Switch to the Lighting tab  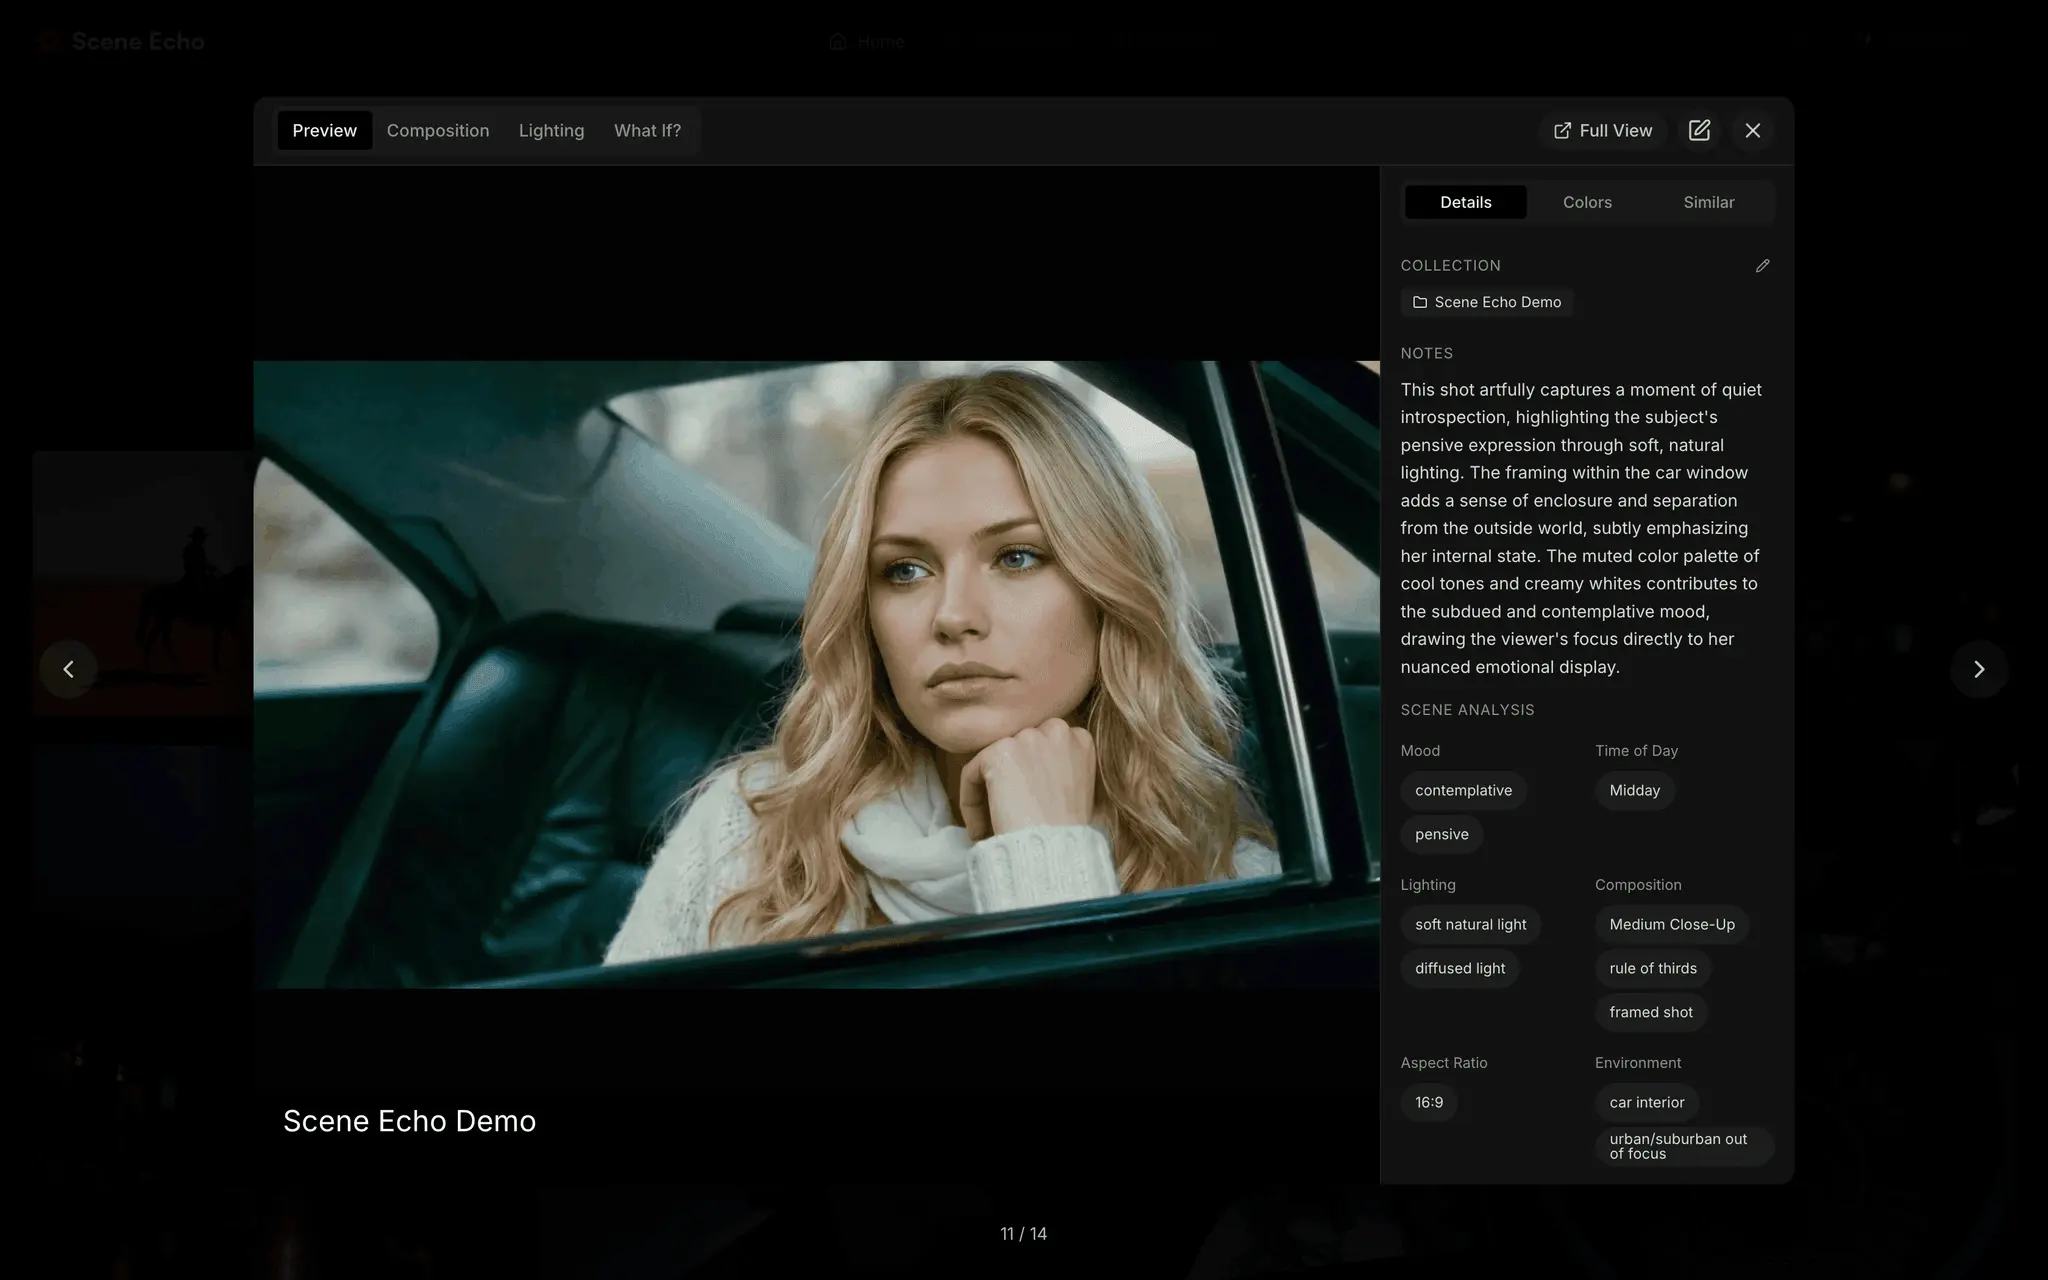[551, 131]
